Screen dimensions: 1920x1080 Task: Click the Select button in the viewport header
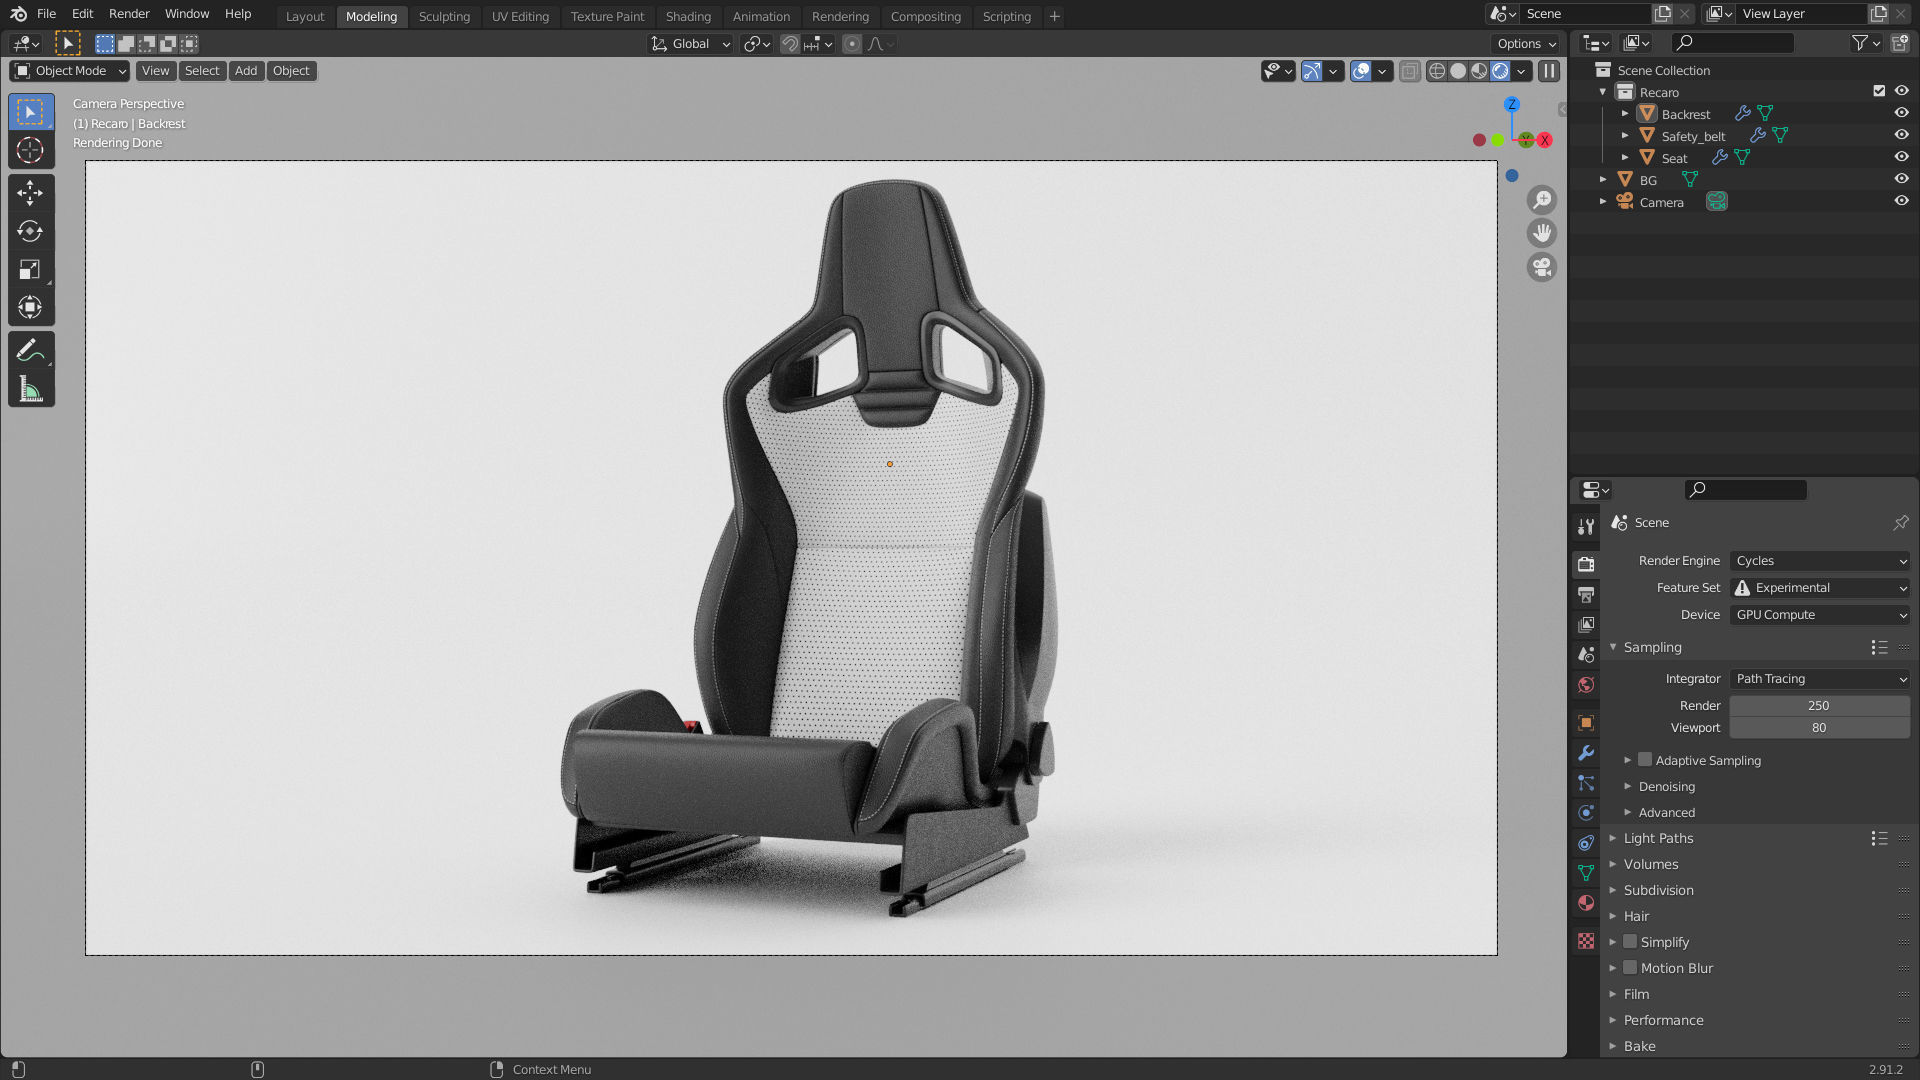[202, 70]
